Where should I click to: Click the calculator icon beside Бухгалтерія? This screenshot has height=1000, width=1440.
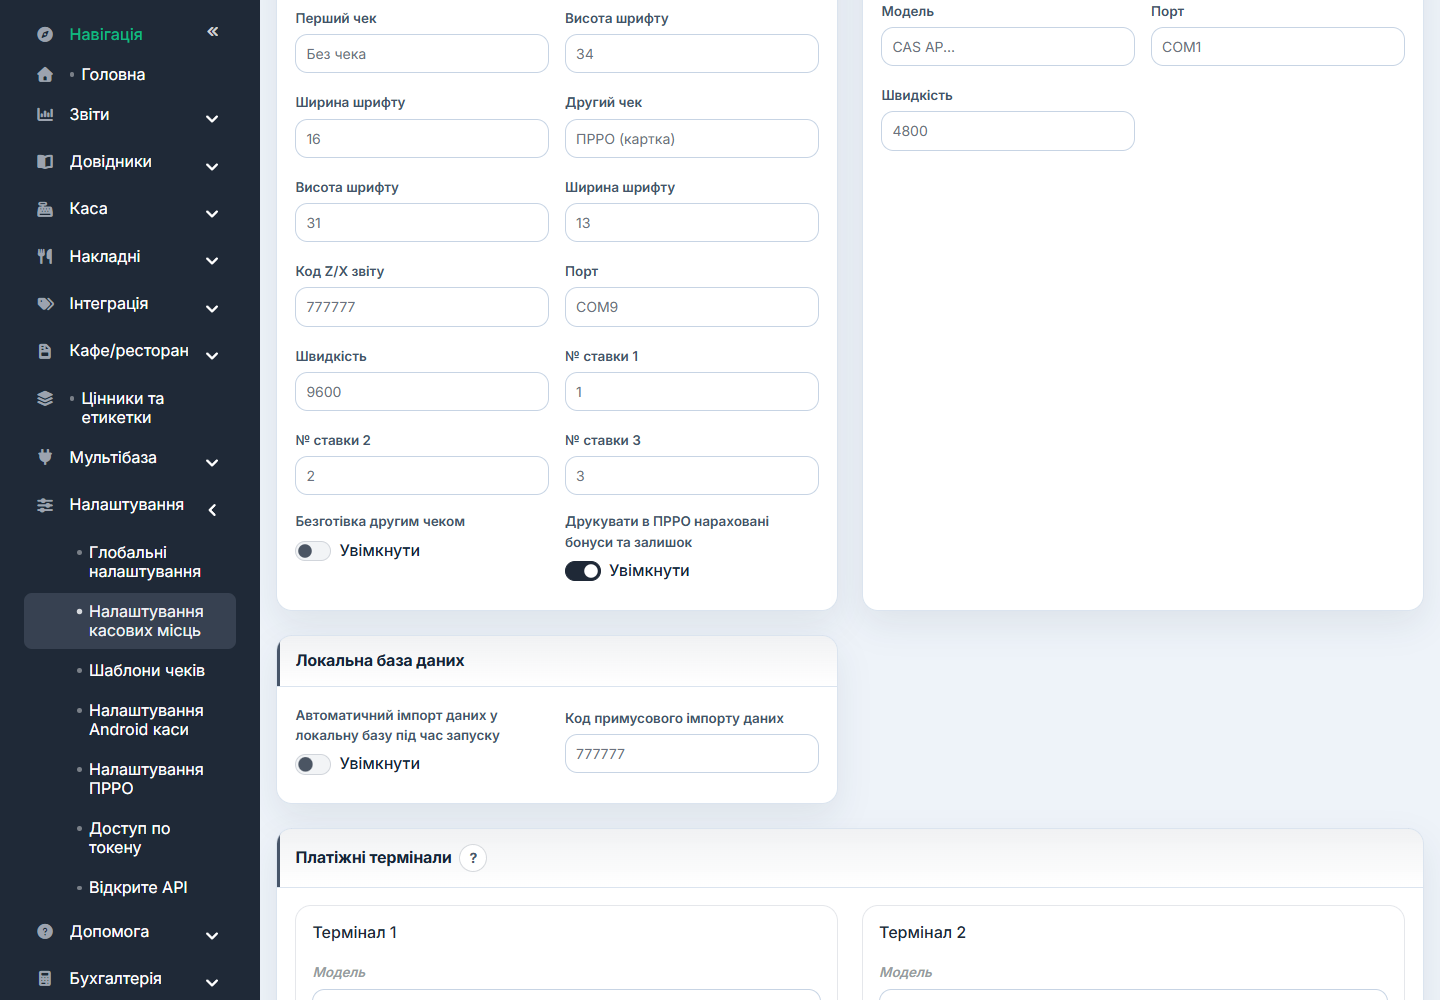click(45, 978)
